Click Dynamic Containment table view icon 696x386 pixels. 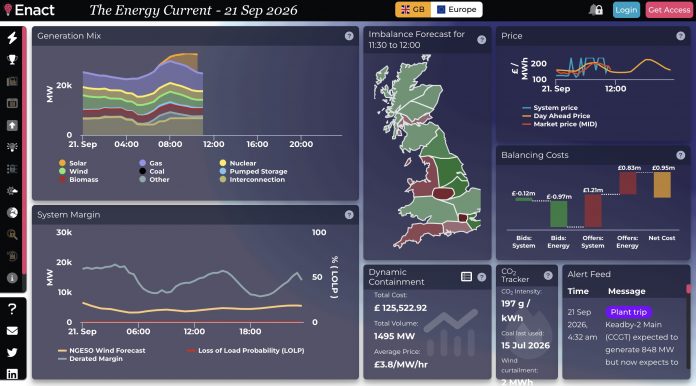click(x=466, y=276)
